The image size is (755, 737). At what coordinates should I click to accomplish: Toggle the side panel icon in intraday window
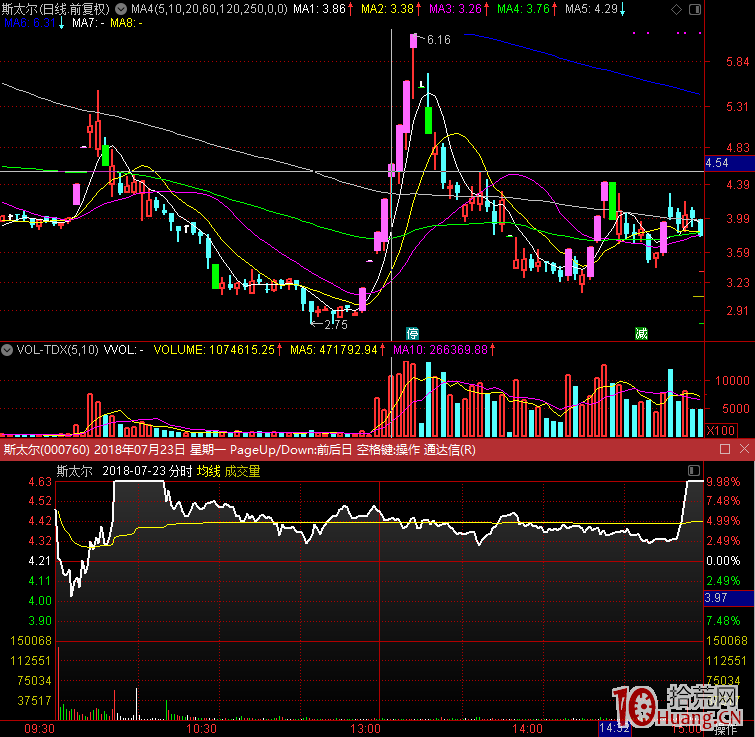(x=694, y=470)
